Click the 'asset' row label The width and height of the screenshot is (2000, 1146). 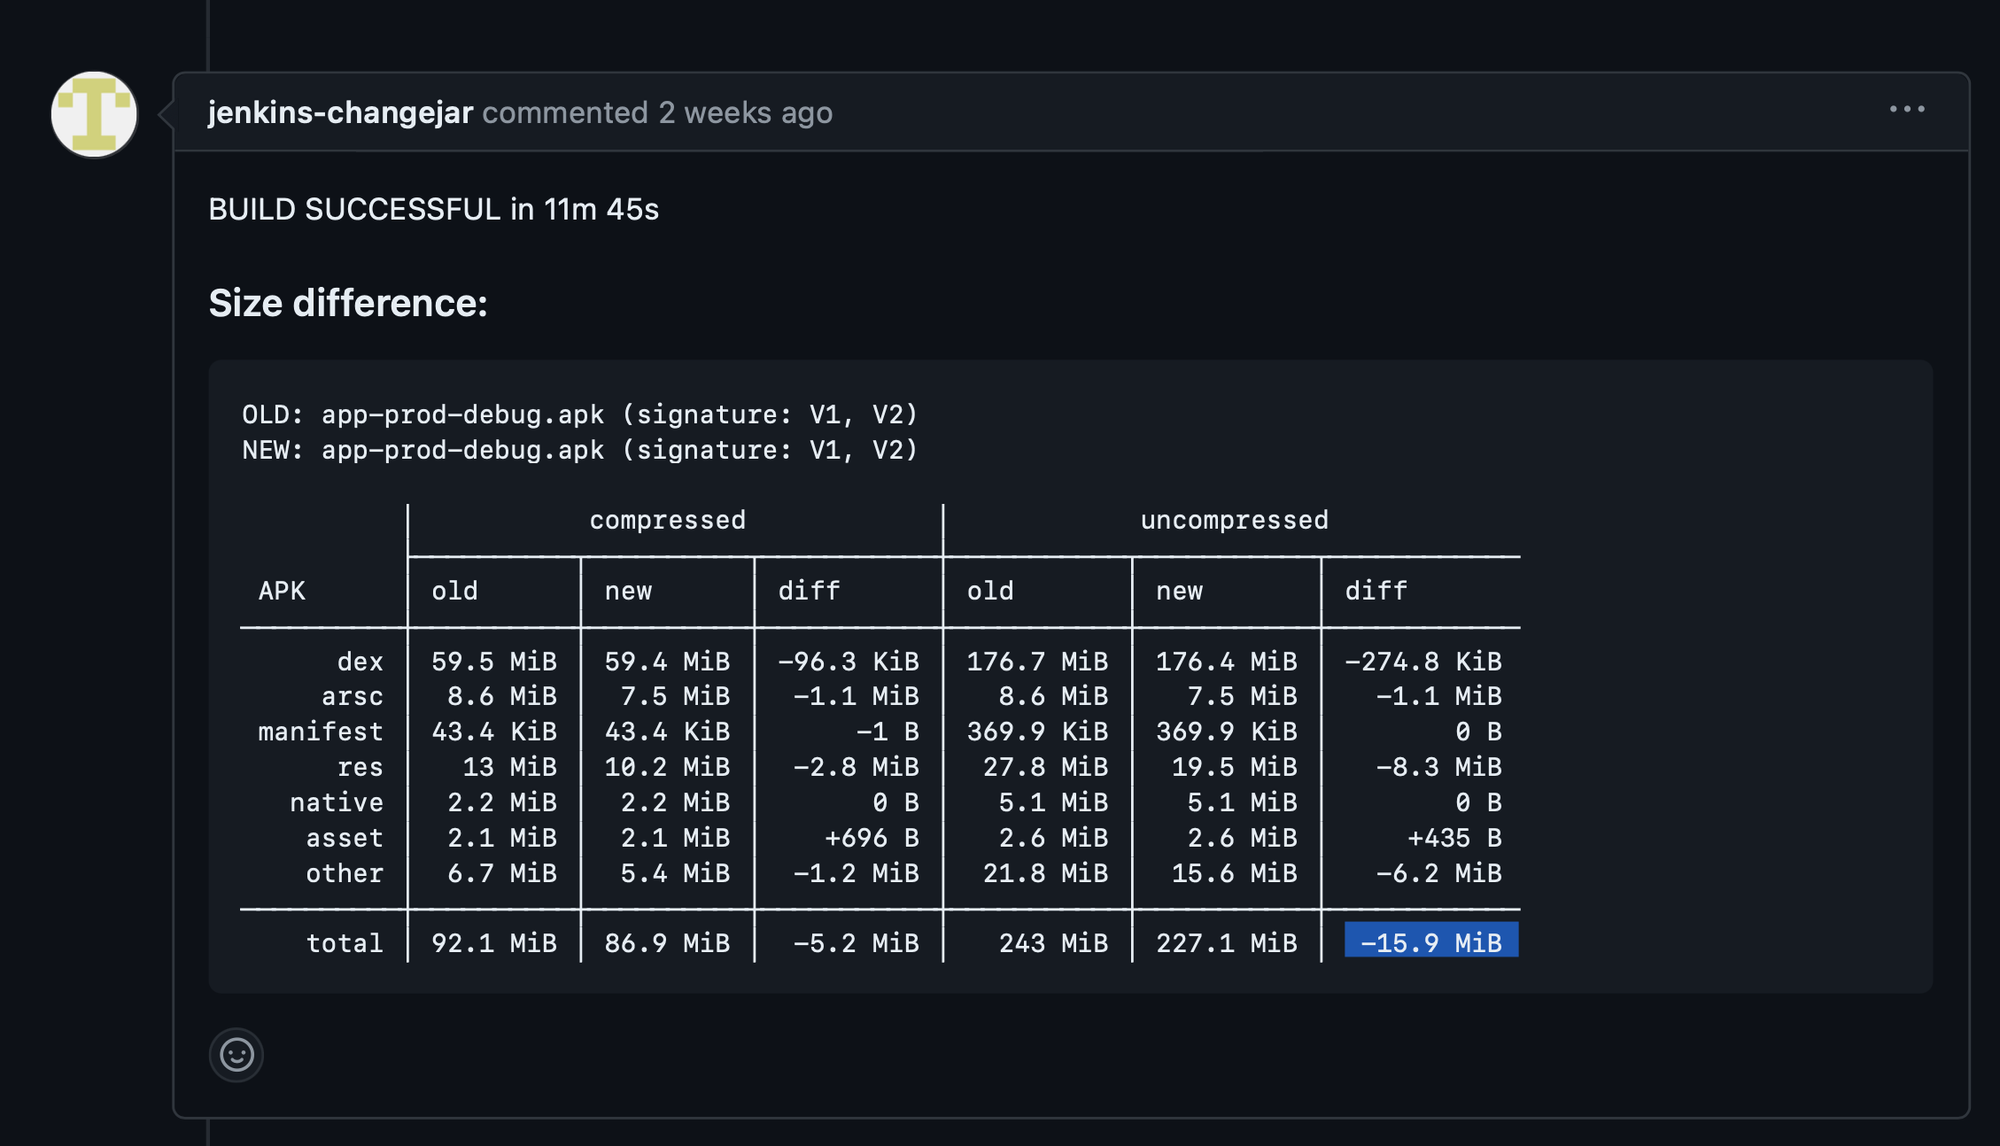point(345,838)
